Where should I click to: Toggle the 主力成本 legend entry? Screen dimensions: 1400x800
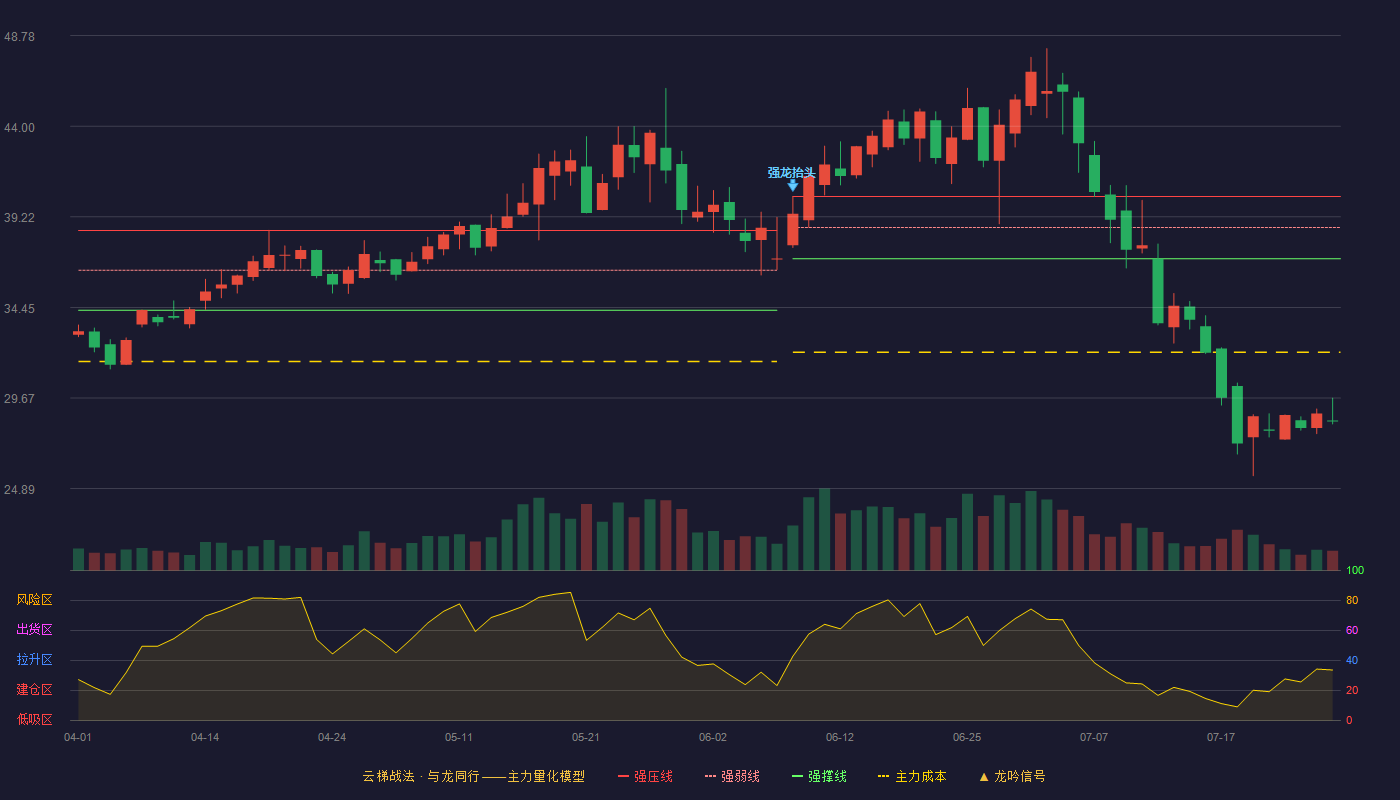[x=912, y=776]
